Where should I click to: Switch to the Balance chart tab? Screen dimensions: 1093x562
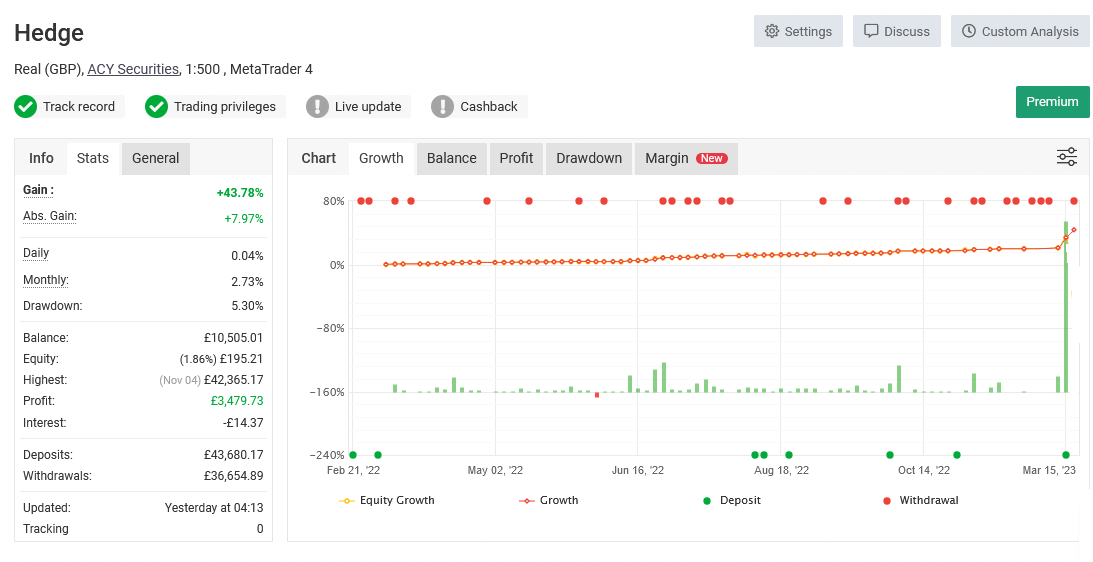[x=451, y=158]
